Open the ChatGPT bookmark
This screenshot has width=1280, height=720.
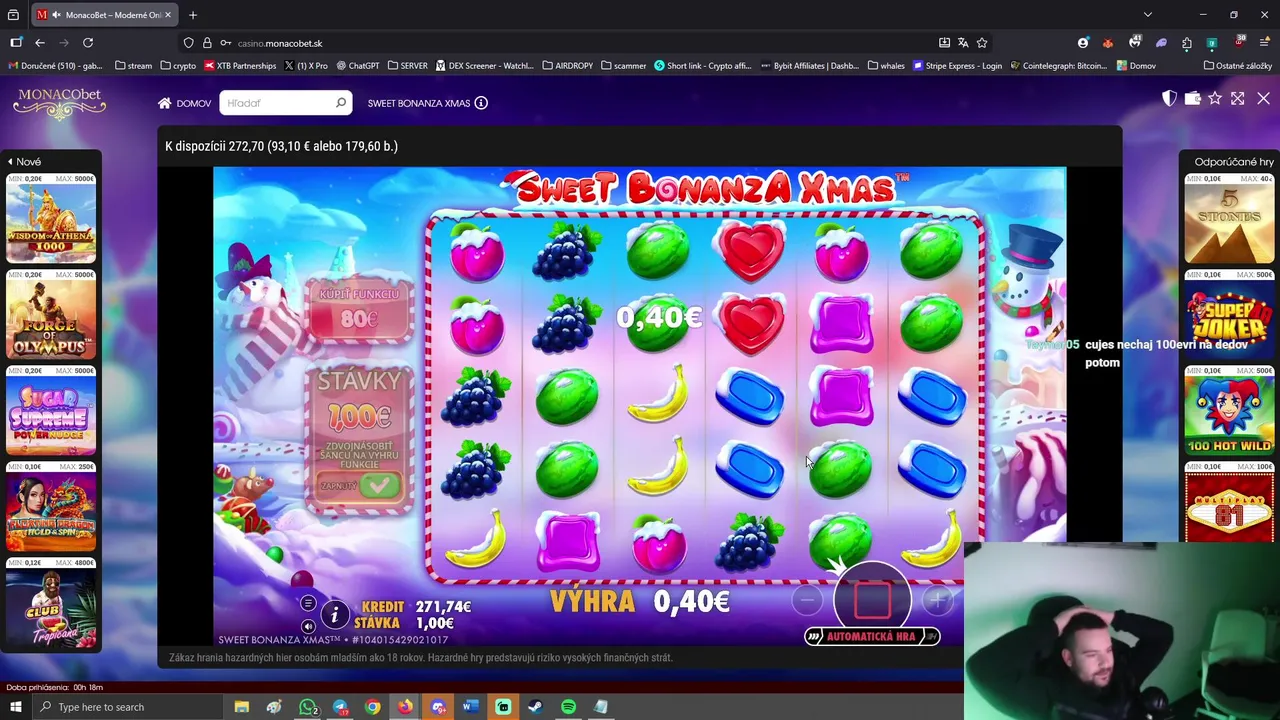click(x=358, y=66)
